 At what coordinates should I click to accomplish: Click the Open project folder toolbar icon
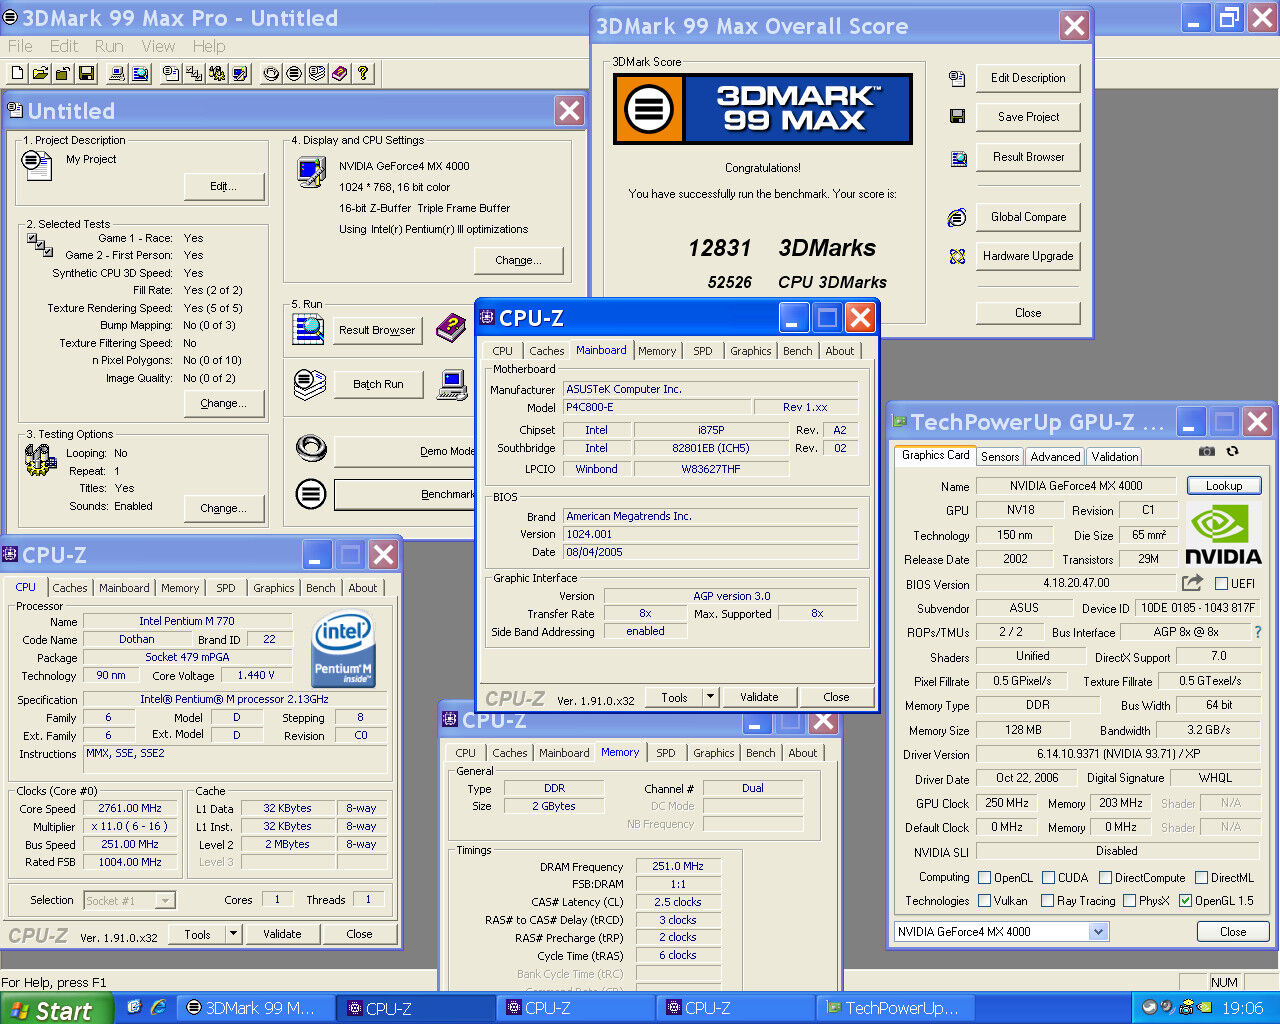[x=40, y=73]
